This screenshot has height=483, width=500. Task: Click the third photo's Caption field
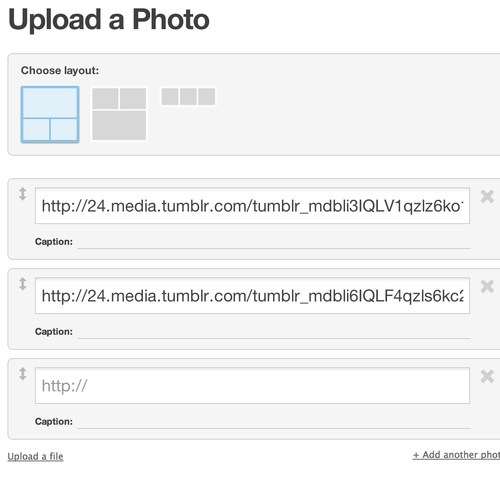pyautogui.click(x=274, y=422)
